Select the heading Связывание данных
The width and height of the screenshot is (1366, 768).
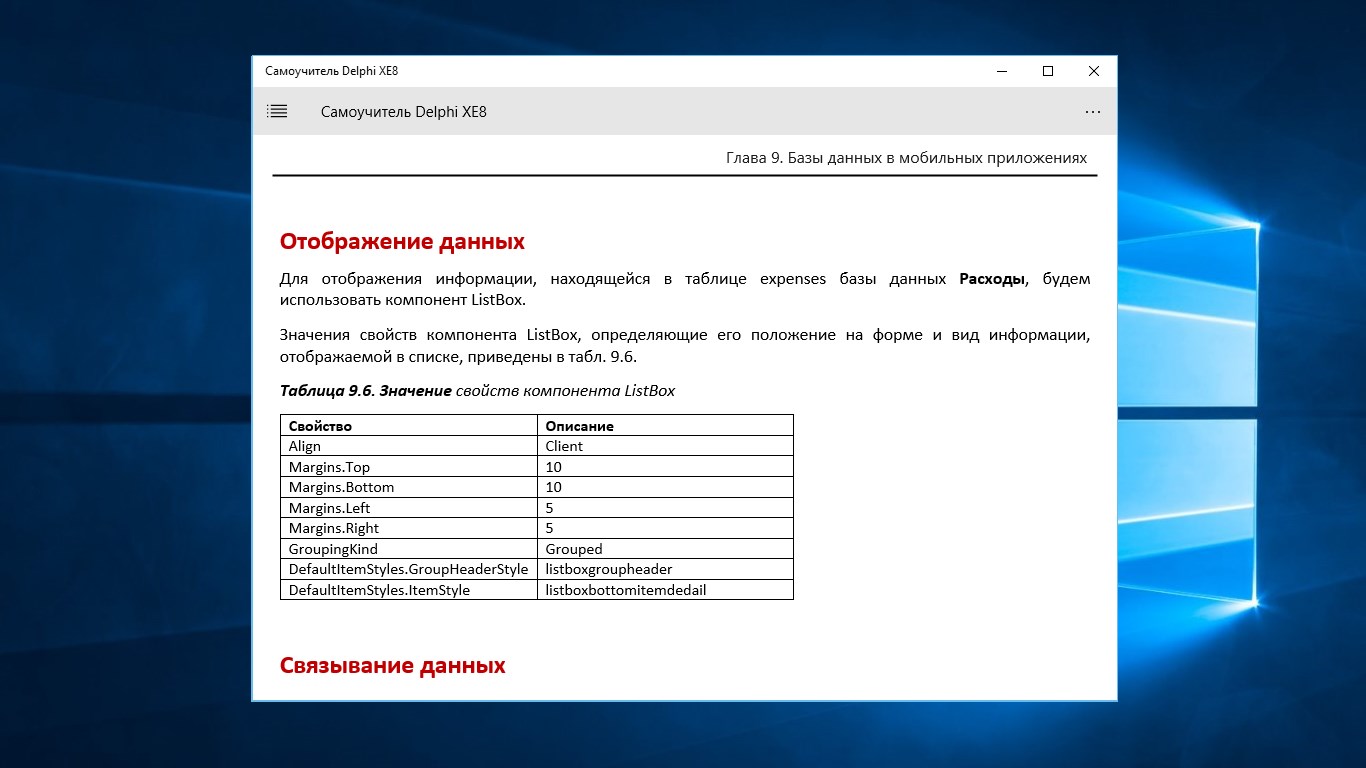(393, 665)
